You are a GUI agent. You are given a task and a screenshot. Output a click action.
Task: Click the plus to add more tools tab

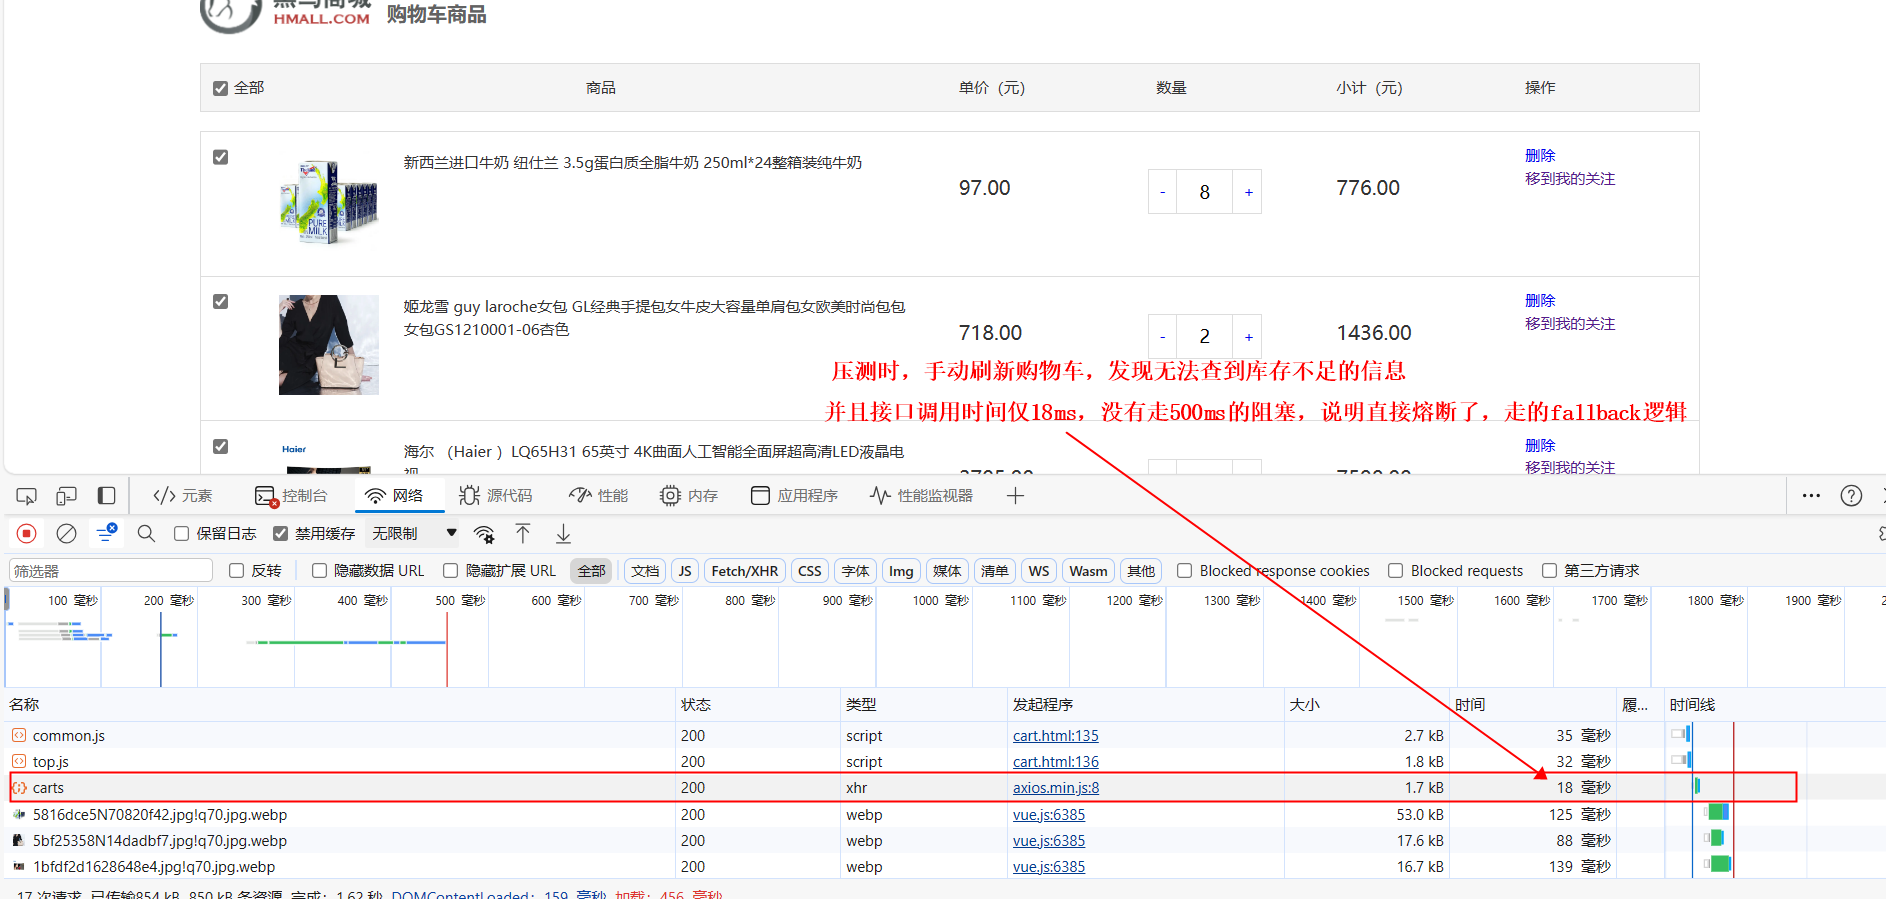pyautogui.click(x=1015, y=496)
